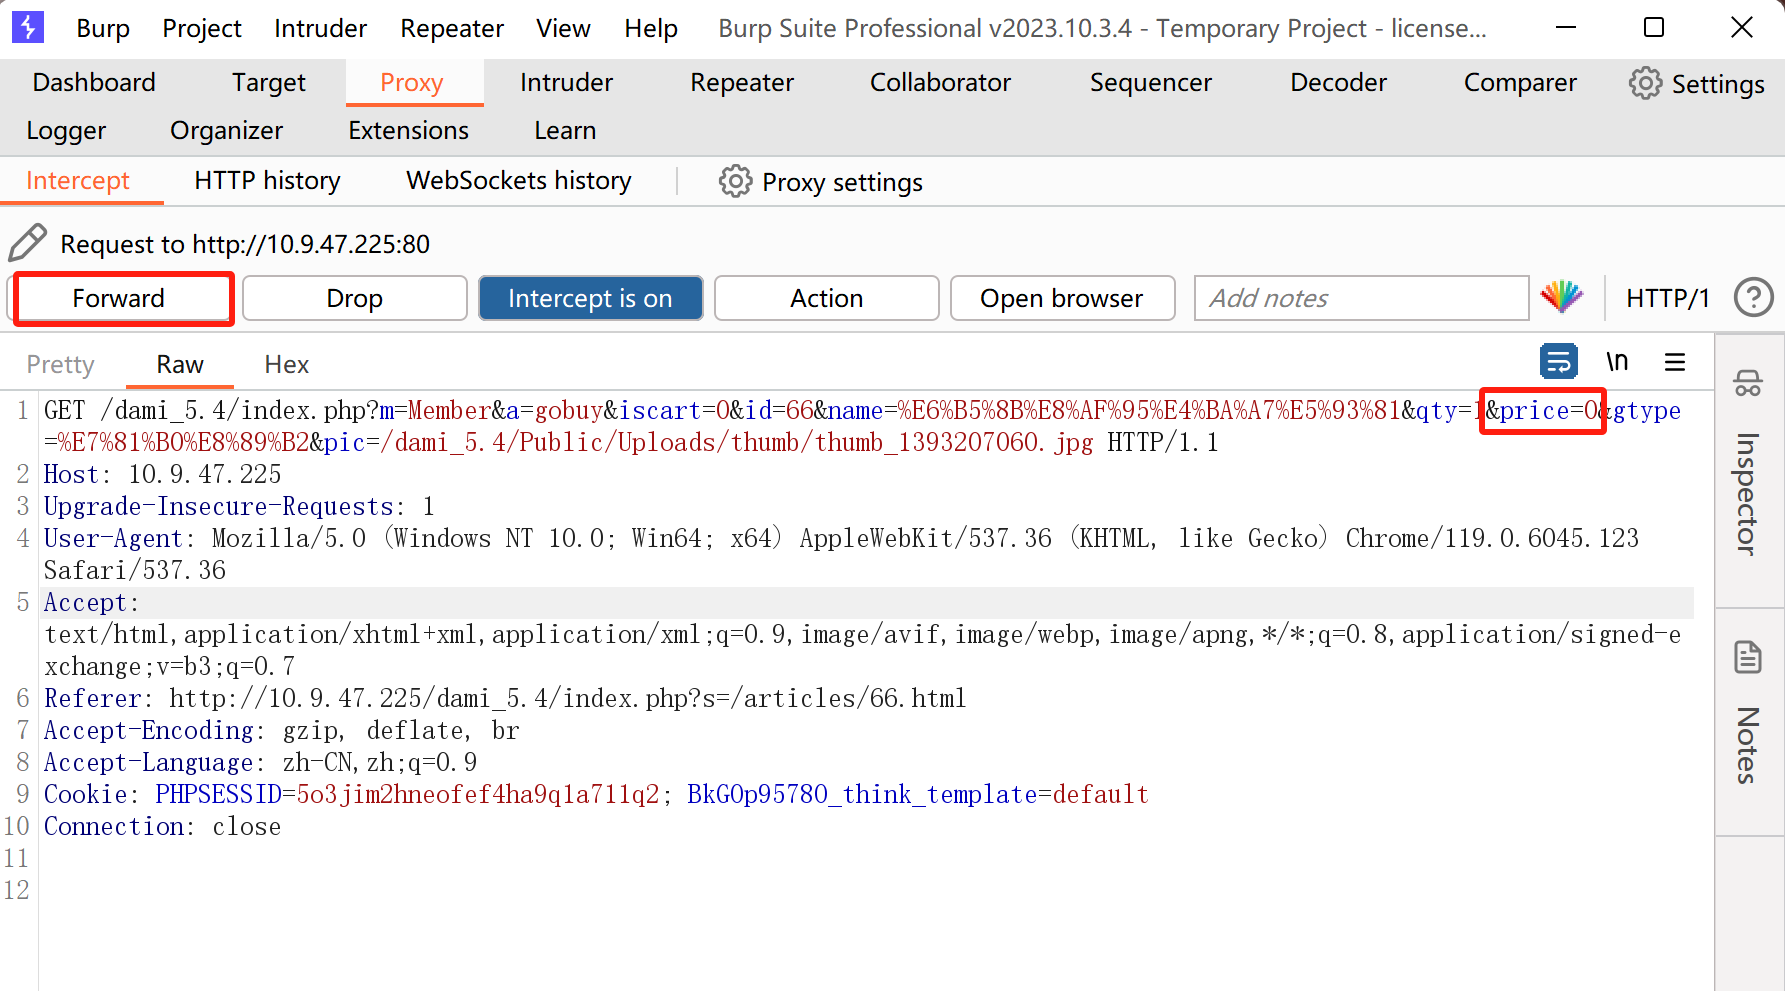Switch to the Logger tab
Image resolution: width=1785 pixels, height=991 pixels.
pos(66,130)
